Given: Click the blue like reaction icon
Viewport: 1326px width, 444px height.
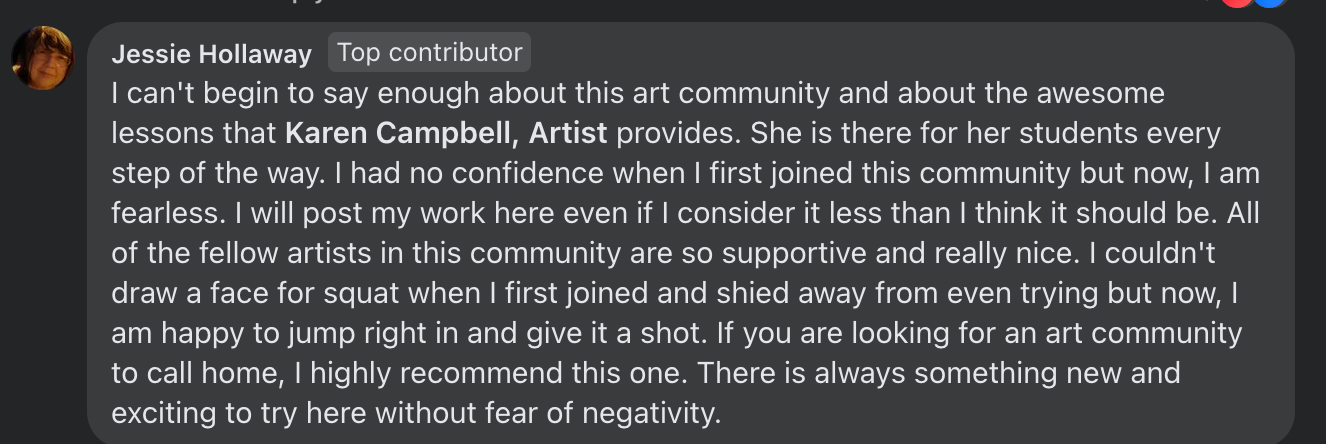Looking at the screenshot, I should (x=1270, y=3).
